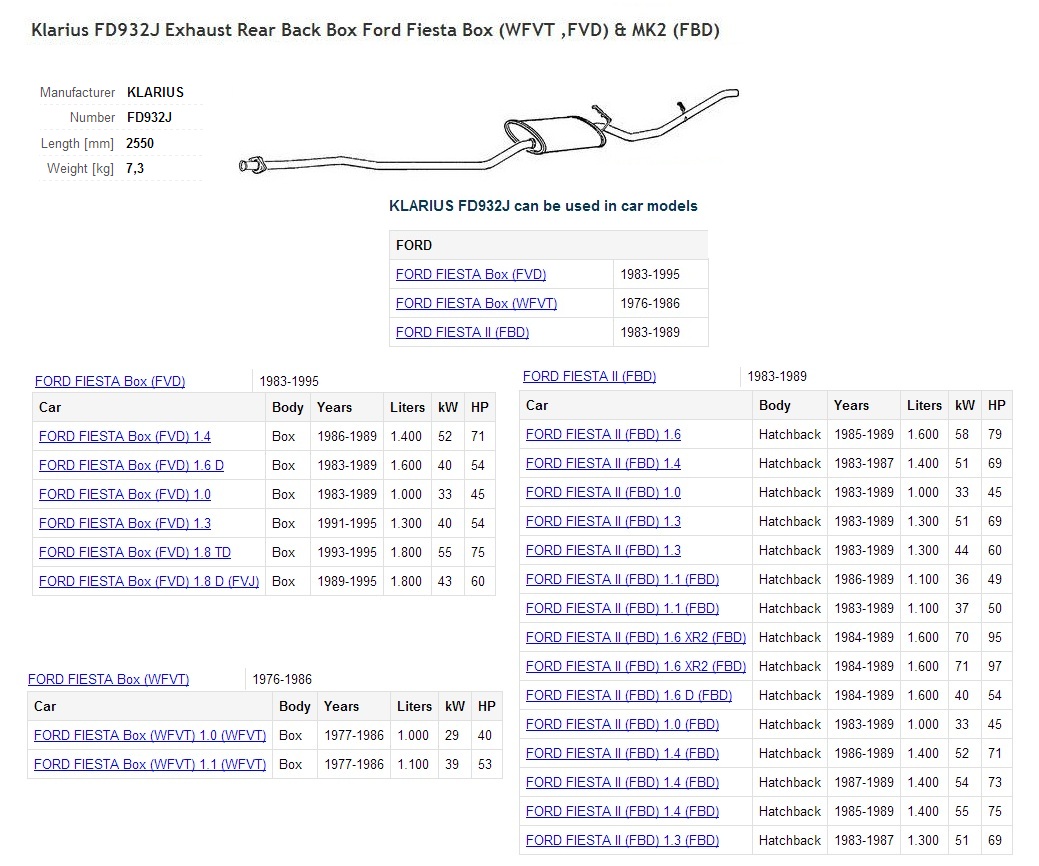Click 1.100 liters in WFVT 1.1 row
Image resolution: width=1039 pixels, height=866 pixels.
click(x=413, y=765)
